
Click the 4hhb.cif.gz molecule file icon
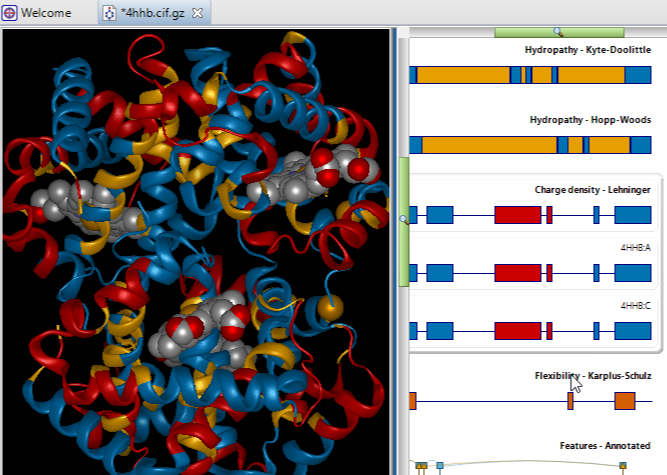coord(109,13)
